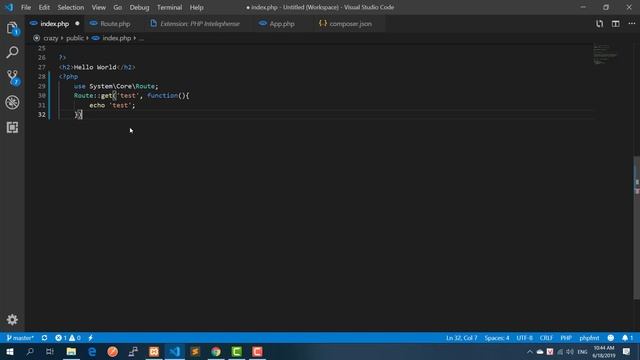
Task: Open the Windows action center icon
Action: click(x=627, y=351)
